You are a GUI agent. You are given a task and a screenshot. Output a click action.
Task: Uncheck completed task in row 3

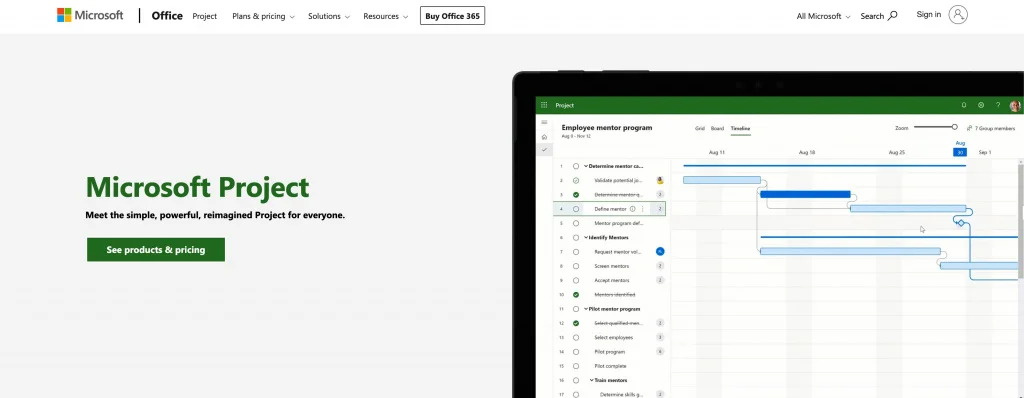[576, 195]
